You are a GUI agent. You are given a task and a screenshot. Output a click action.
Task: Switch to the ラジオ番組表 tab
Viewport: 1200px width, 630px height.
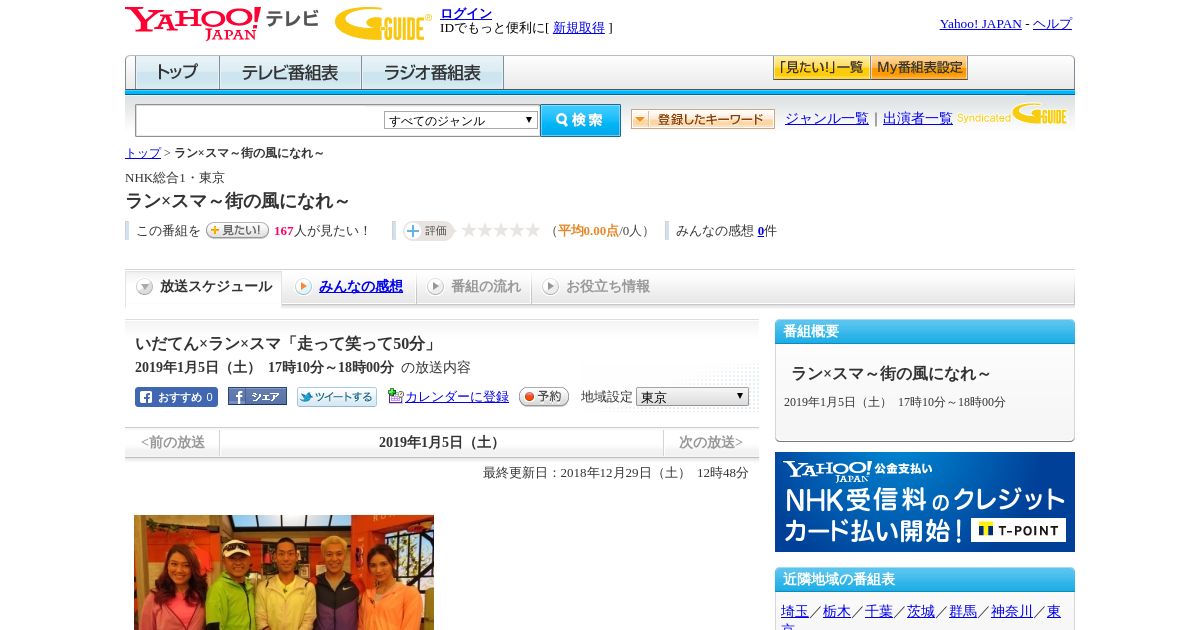[x=432, y=73]
